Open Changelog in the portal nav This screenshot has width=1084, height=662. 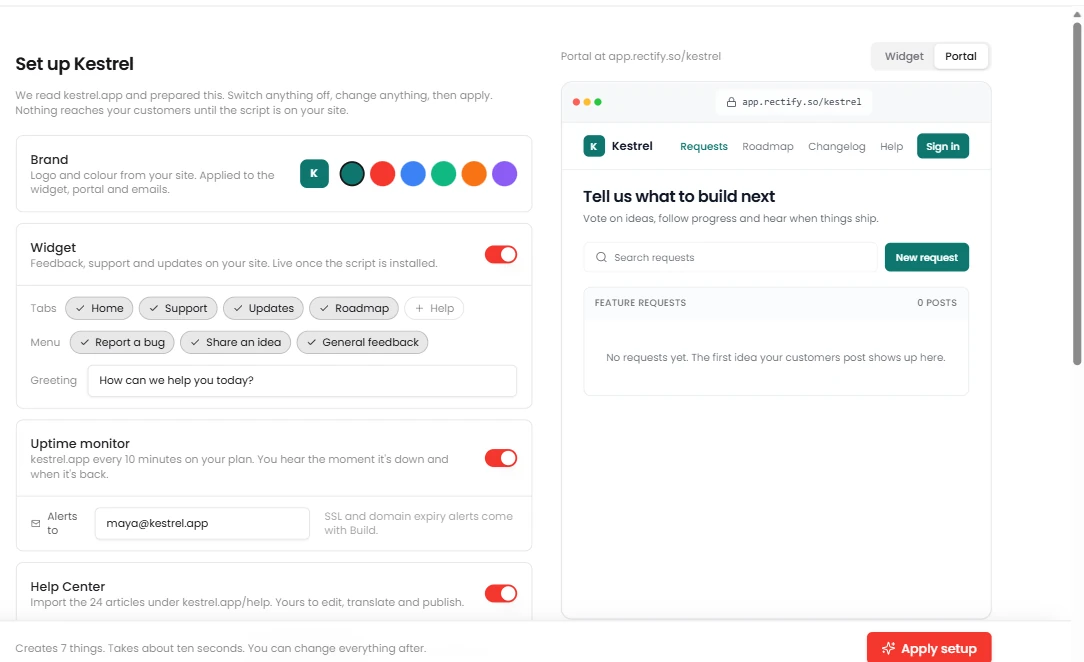[x=837, y=146]
